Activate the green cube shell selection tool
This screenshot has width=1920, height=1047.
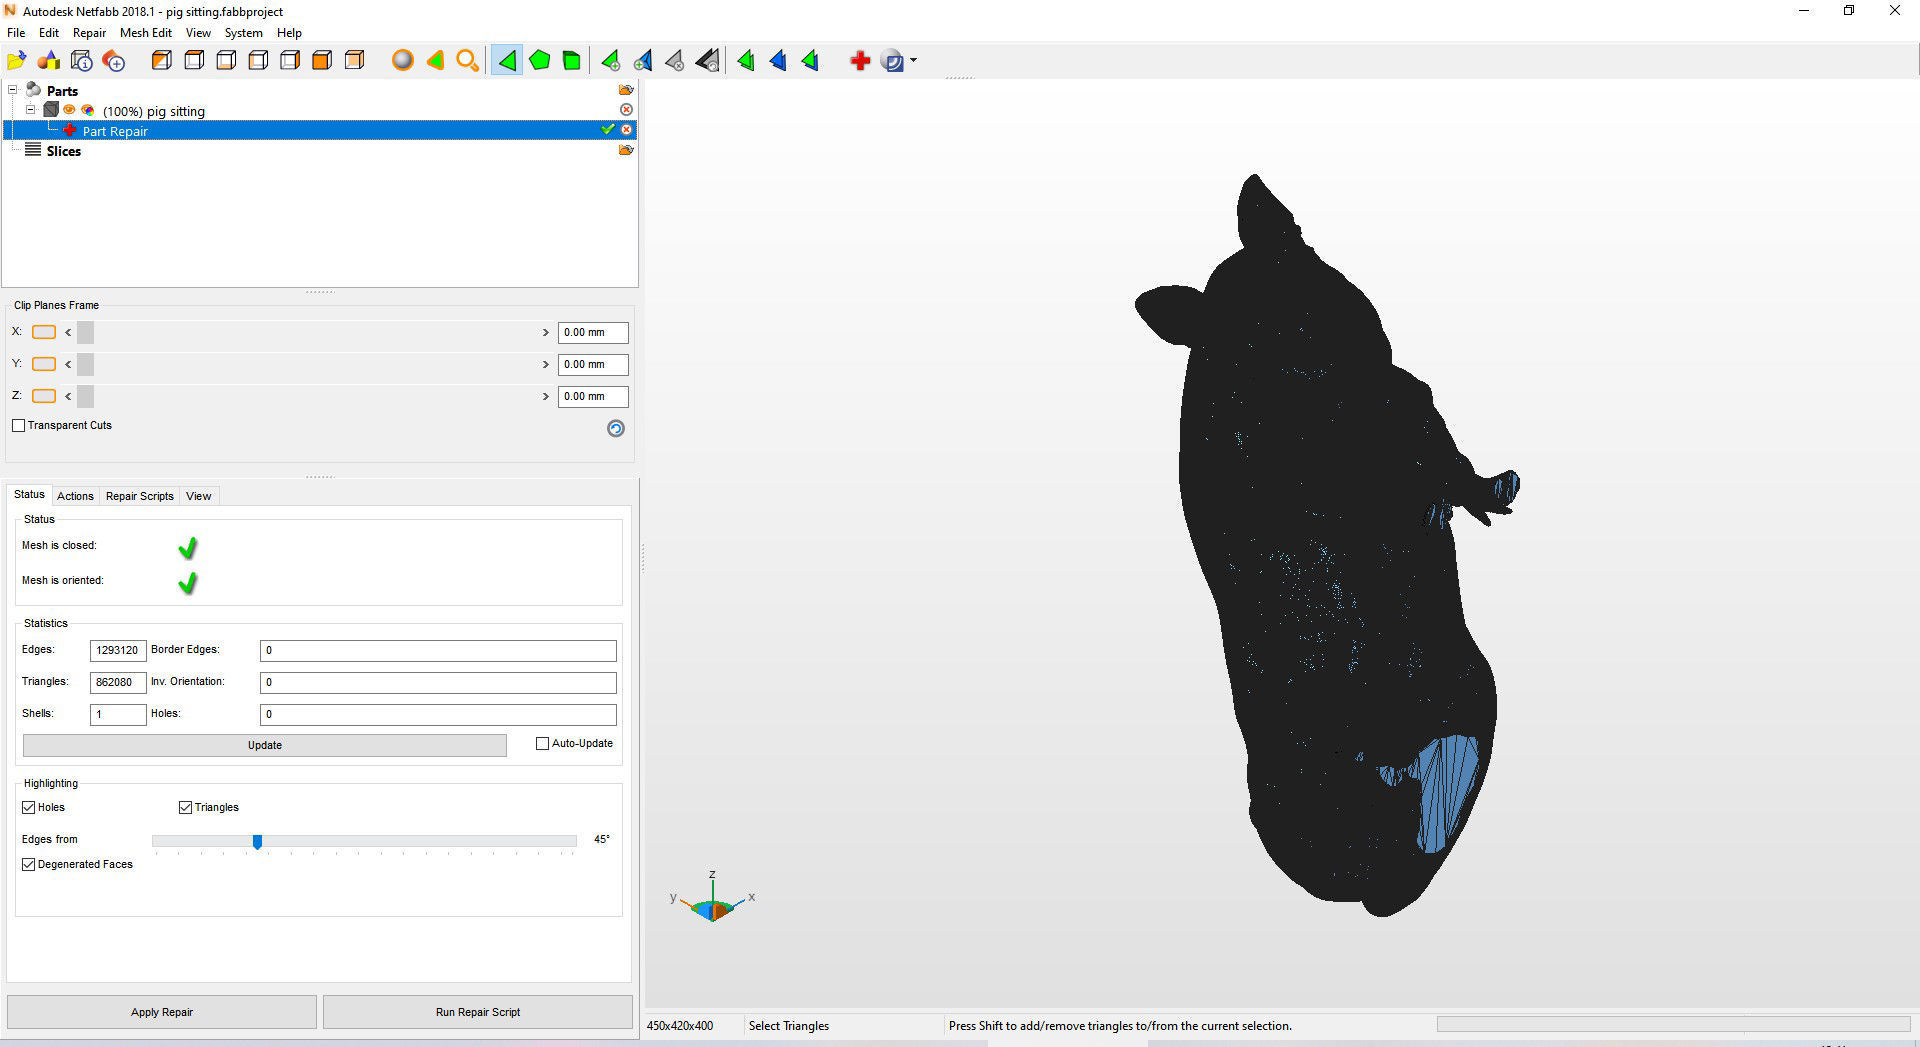(571, 61)
